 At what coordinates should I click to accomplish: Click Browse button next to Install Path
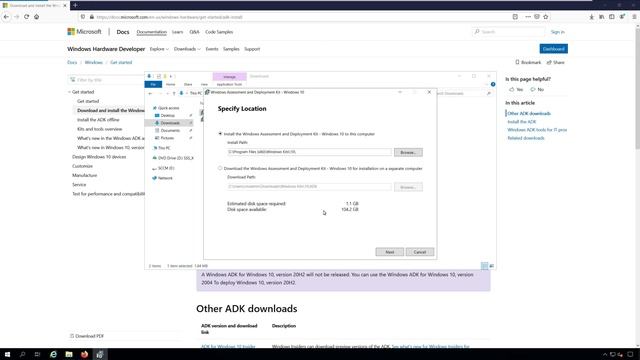coord(408,152)
